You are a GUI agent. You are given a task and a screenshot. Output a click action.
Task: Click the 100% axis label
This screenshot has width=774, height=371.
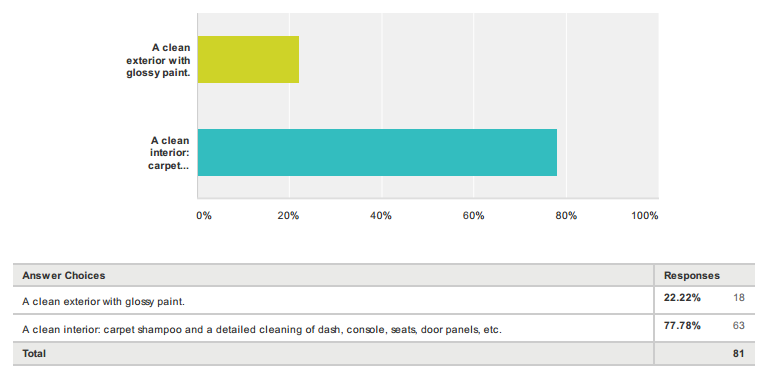coord(645,216)
